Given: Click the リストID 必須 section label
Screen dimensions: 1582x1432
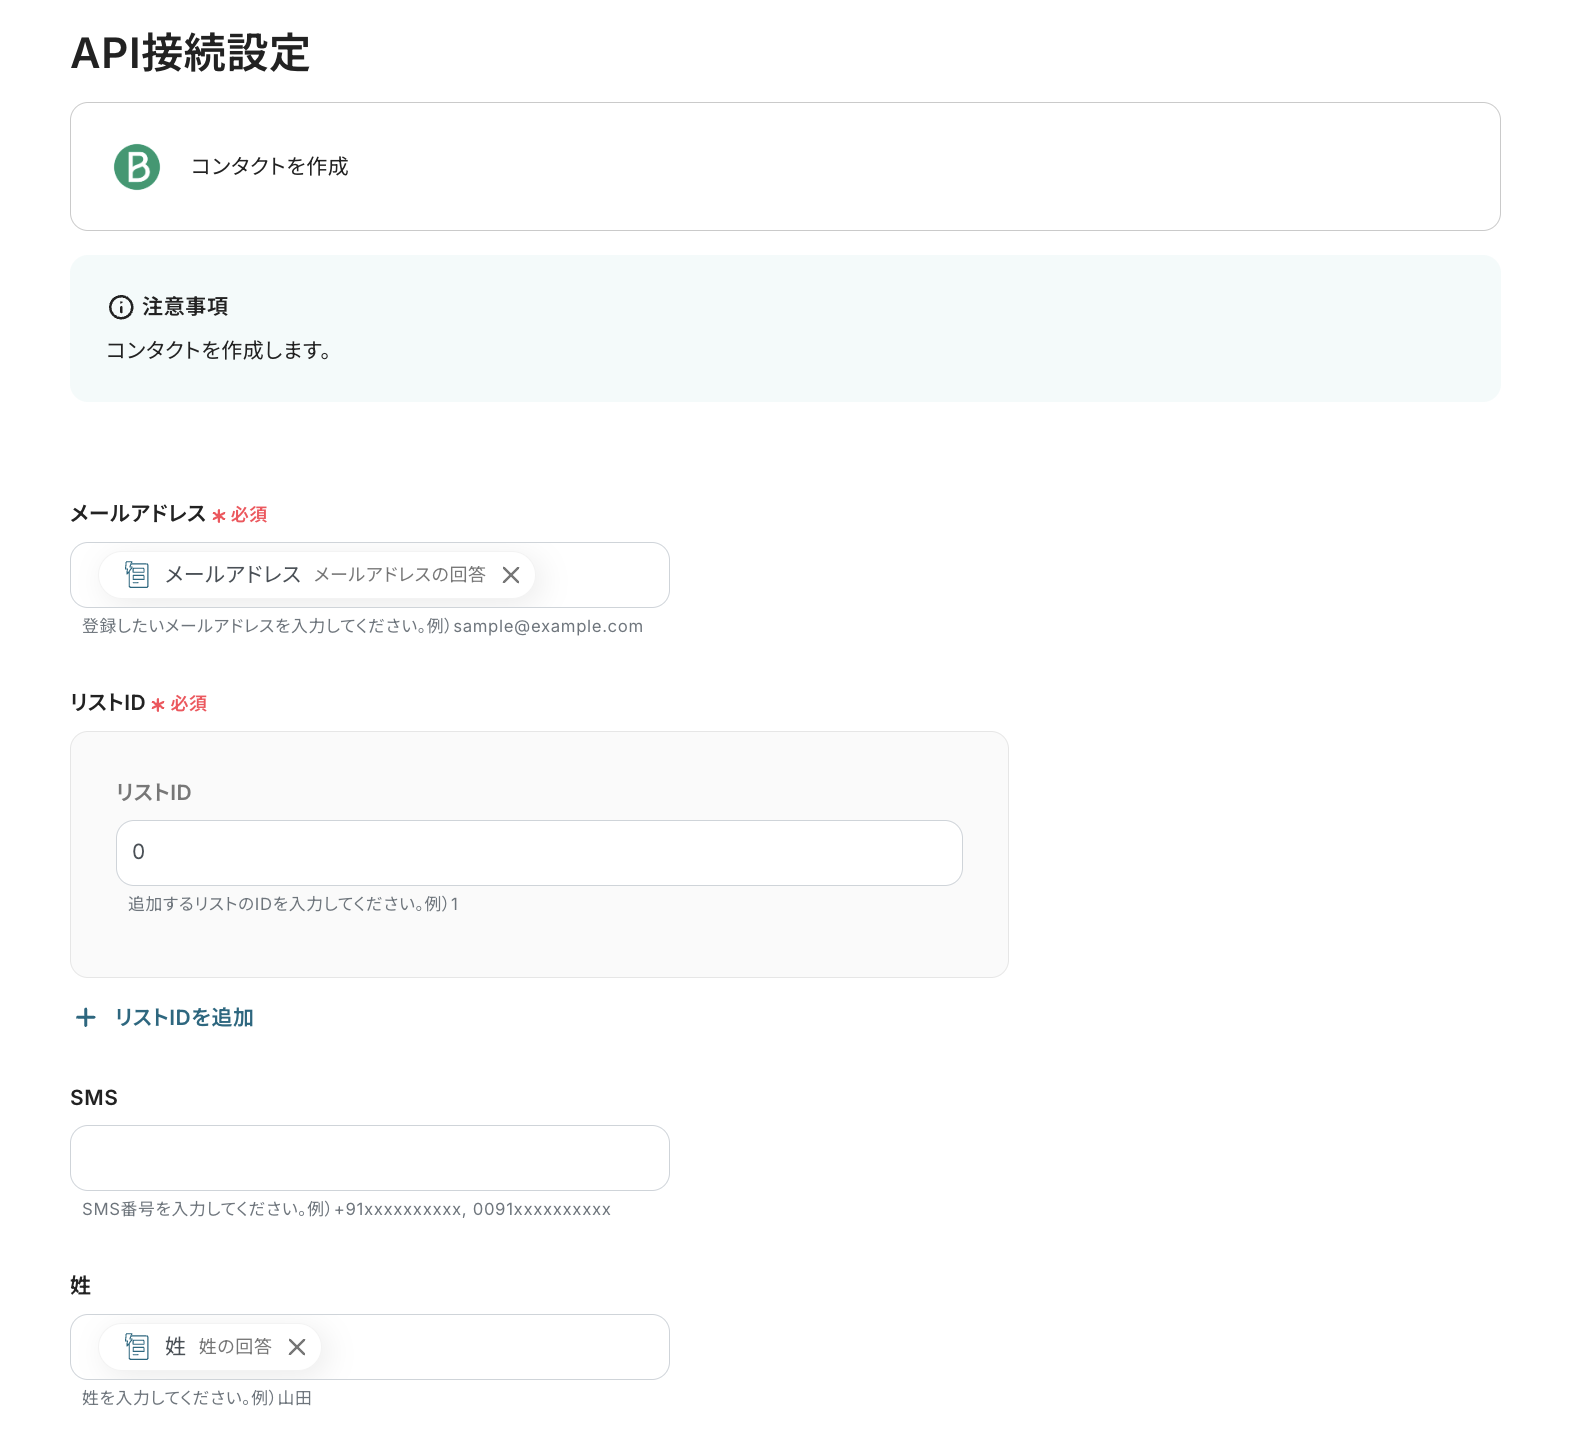Looking at the screenshot, I should (x=139, y=703).
